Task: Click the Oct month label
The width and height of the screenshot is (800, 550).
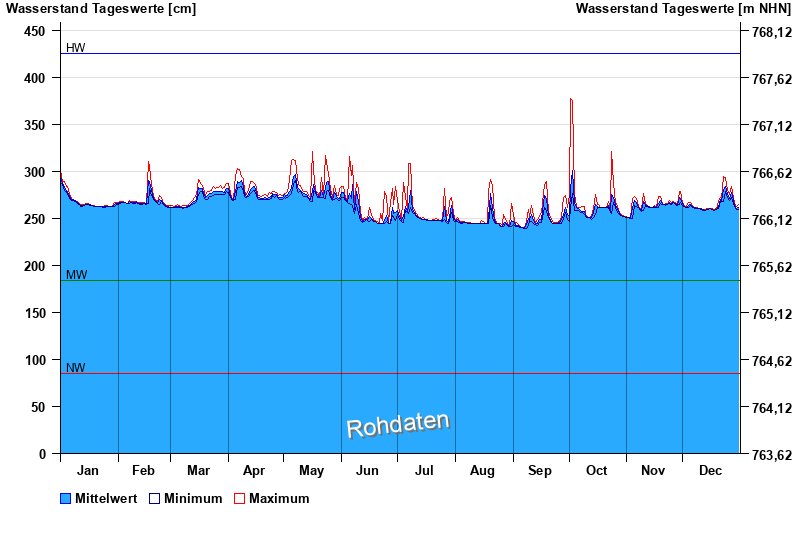Action: [x=596, y=470]
